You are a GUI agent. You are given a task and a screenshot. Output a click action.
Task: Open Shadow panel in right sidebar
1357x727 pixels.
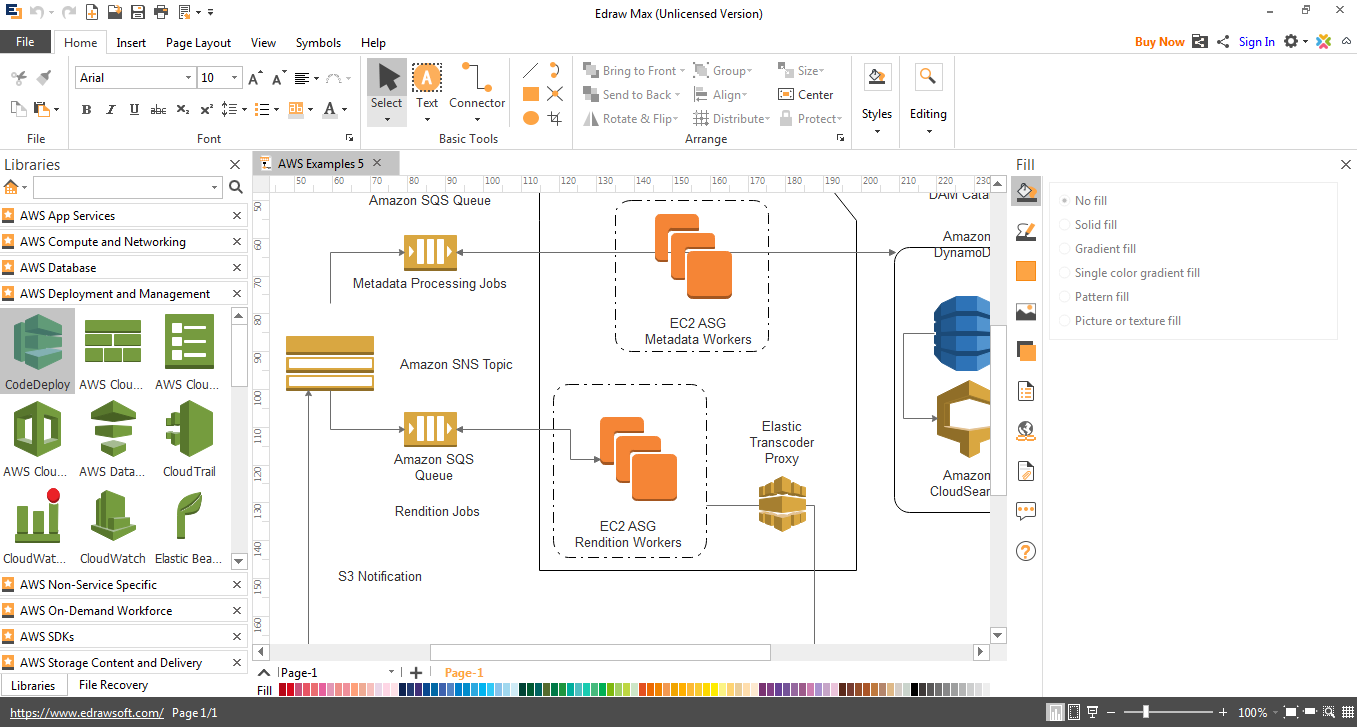1025,351
